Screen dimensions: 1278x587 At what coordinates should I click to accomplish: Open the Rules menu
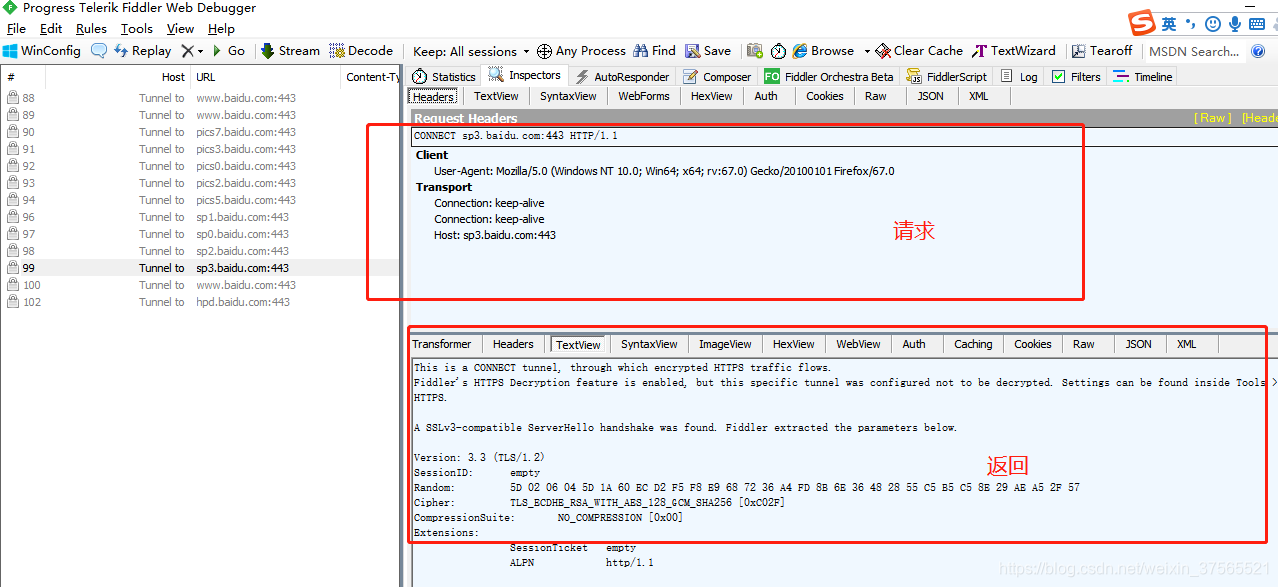tap(91, 29)
